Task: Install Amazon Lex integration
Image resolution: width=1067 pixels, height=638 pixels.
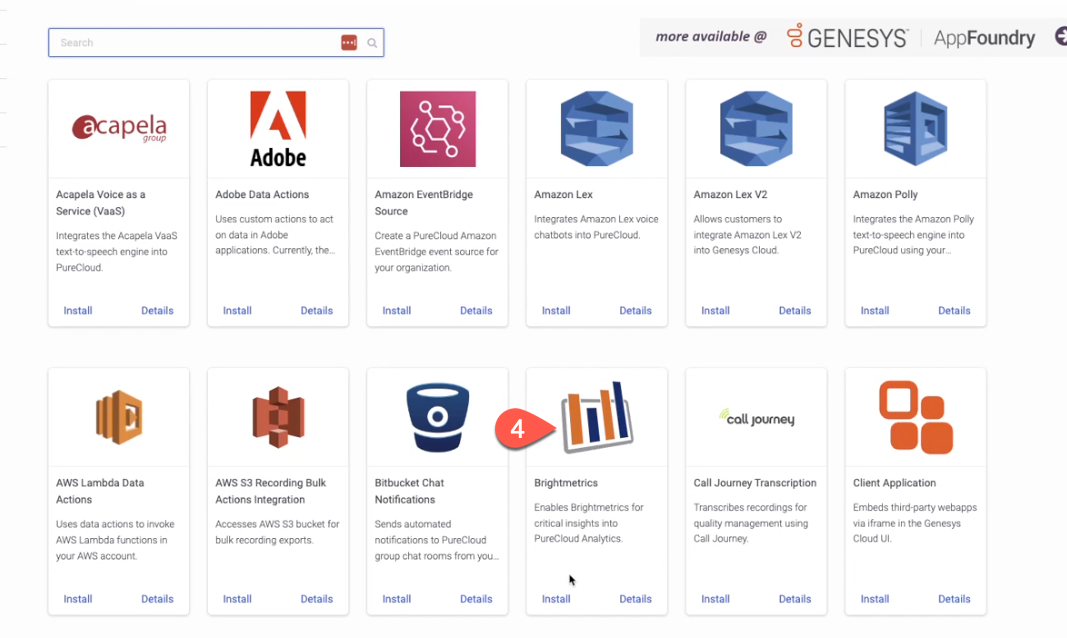Action: pyautogui.click(x=556, y=310)
